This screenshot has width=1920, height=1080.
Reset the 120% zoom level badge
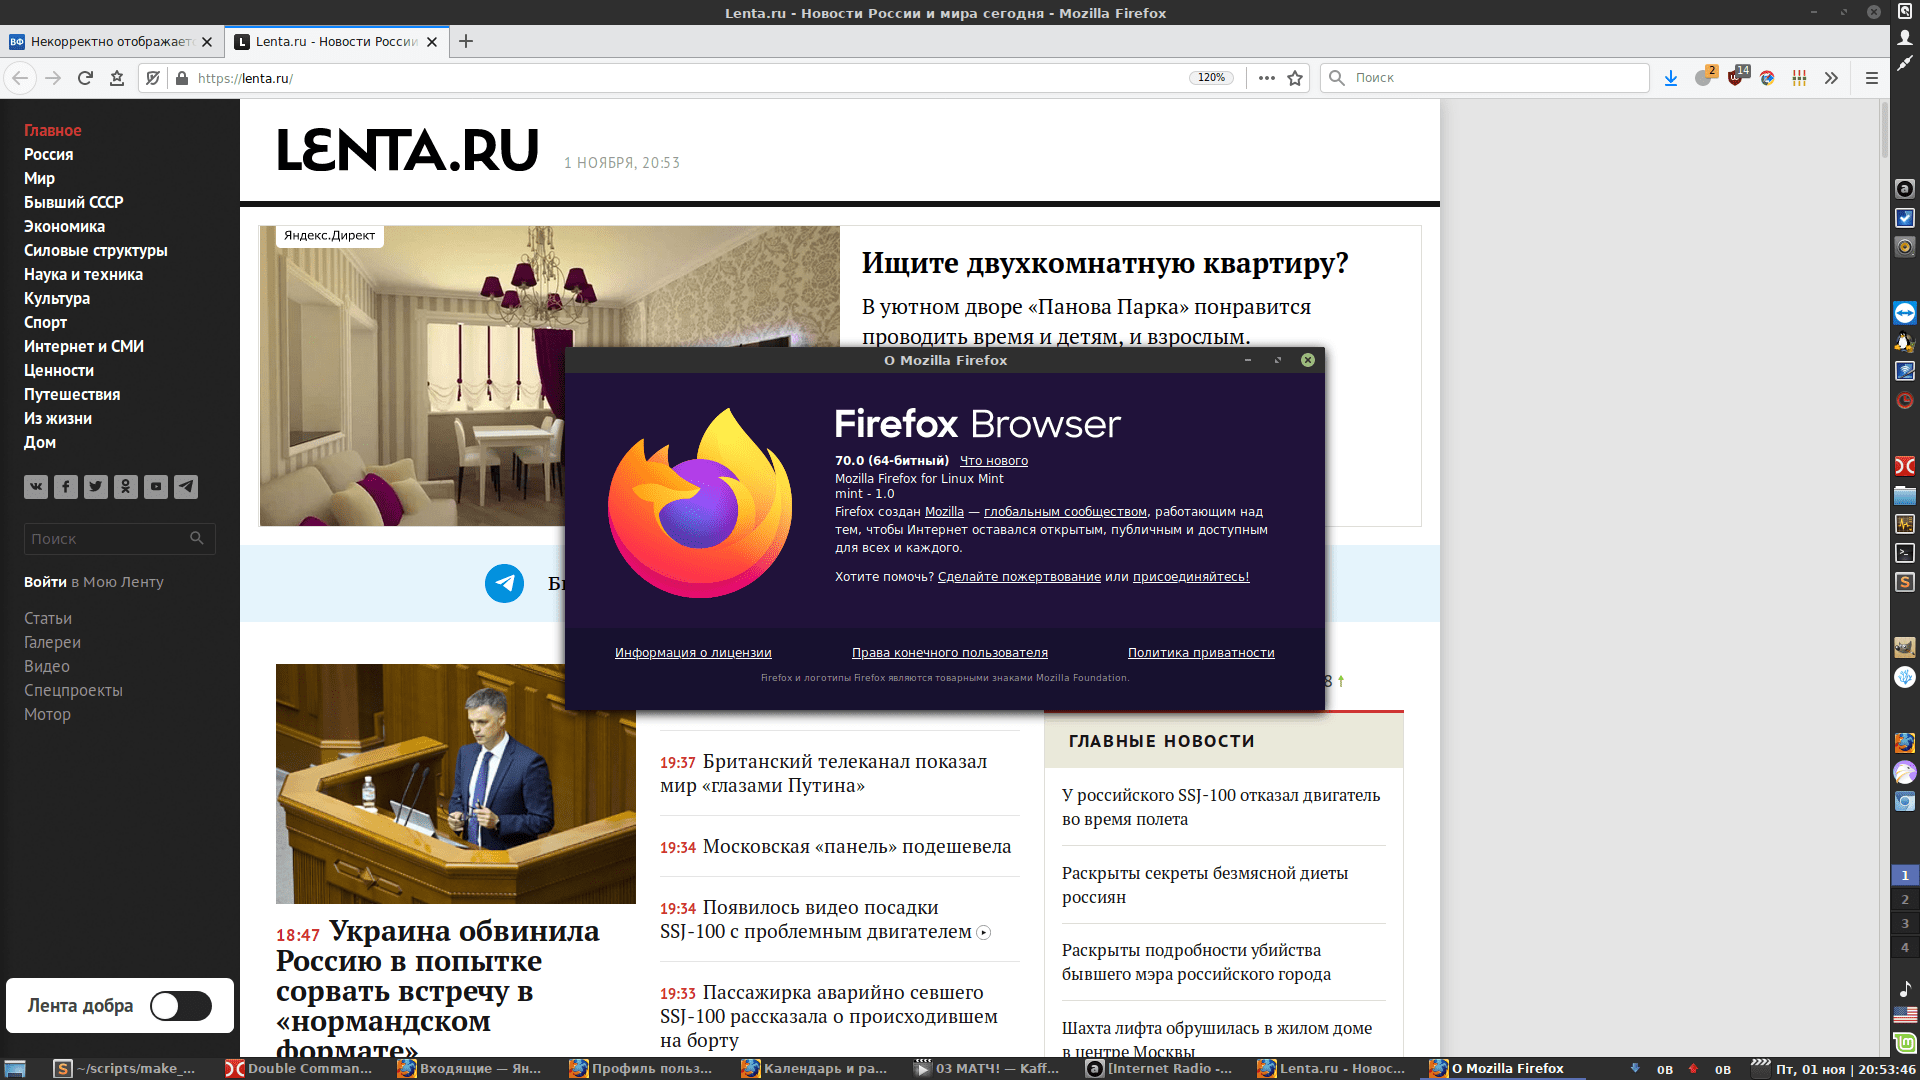(1211, 78)
